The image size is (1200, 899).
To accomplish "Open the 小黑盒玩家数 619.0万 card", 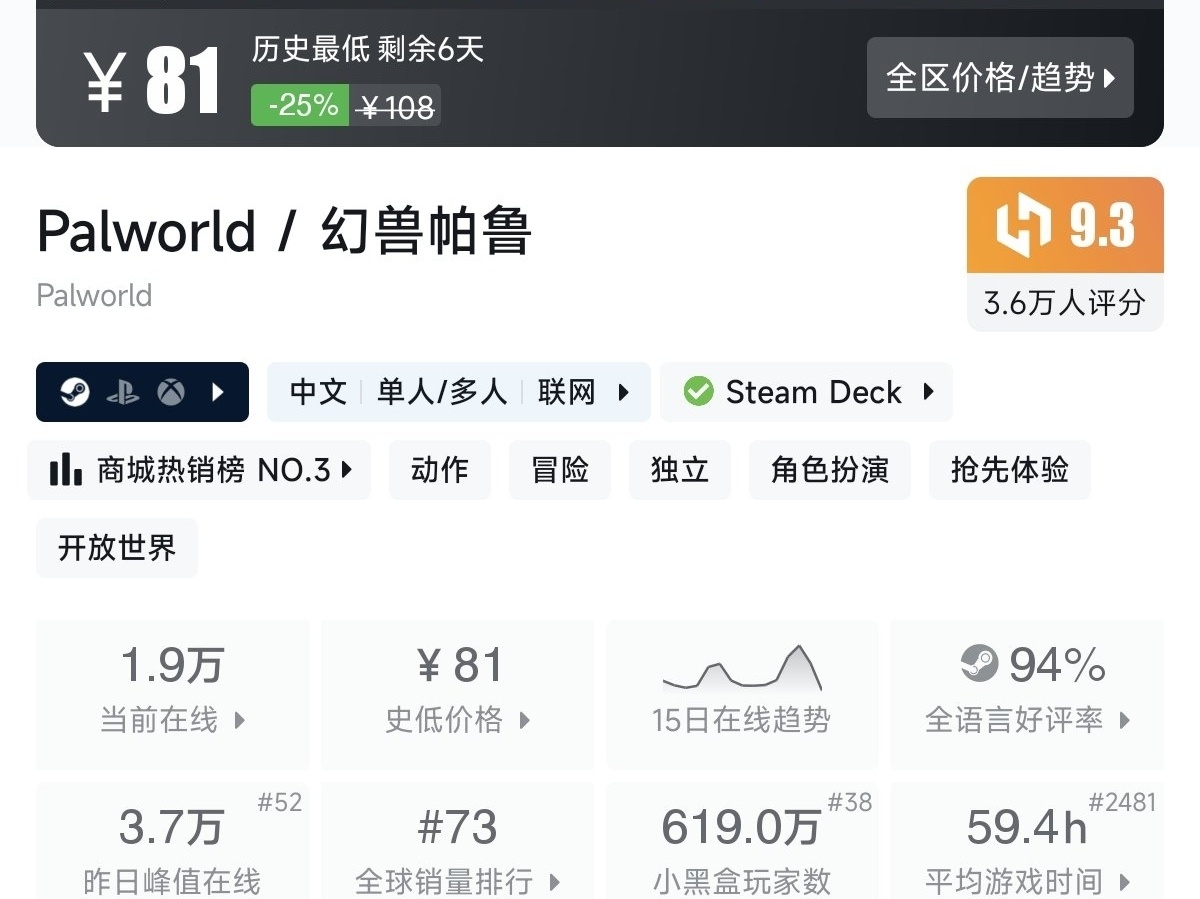I will tap(742, 841).
